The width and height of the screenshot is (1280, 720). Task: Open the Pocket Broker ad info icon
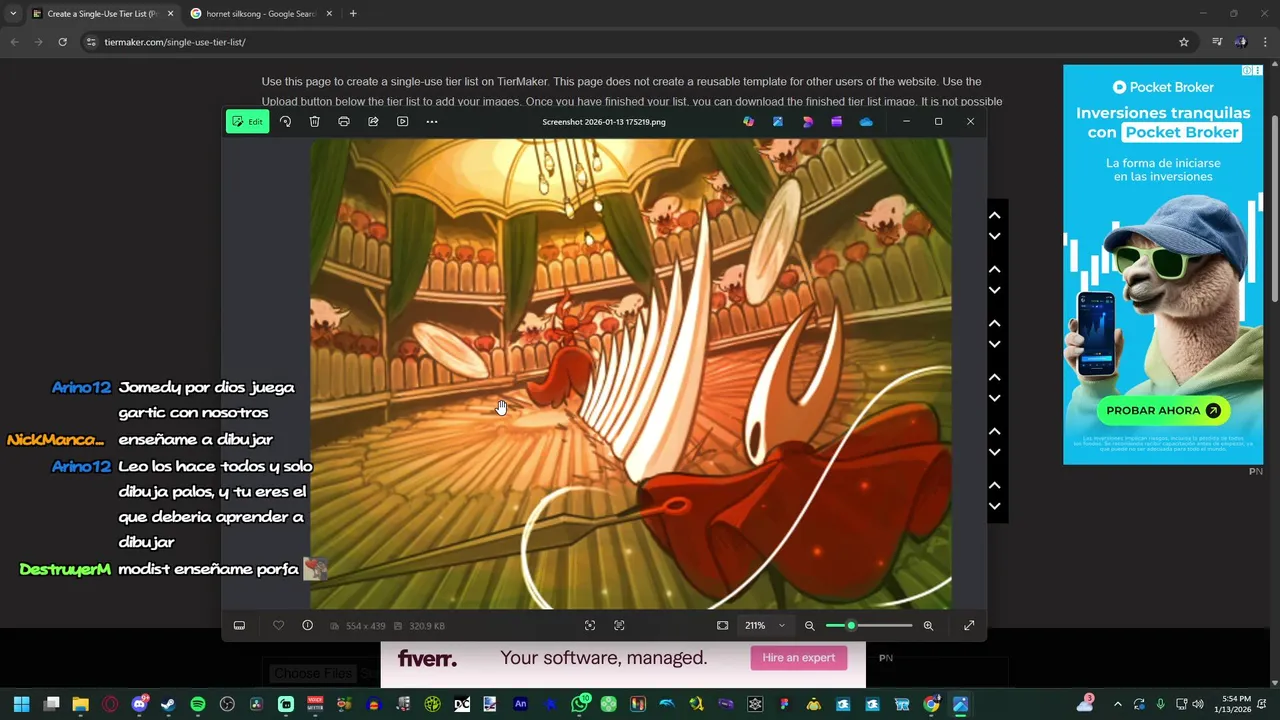click(1247, 71)
